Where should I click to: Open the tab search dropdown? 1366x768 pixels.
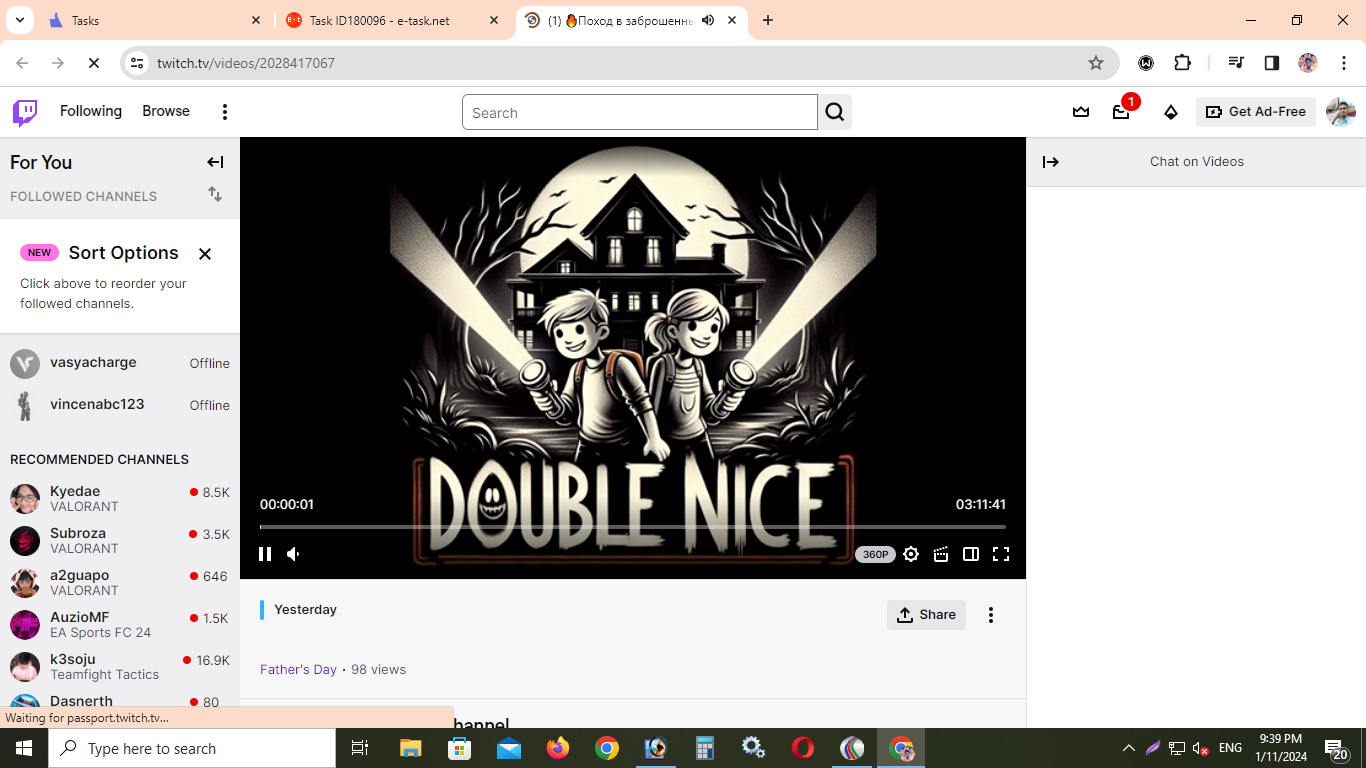(x=19, y=20)
